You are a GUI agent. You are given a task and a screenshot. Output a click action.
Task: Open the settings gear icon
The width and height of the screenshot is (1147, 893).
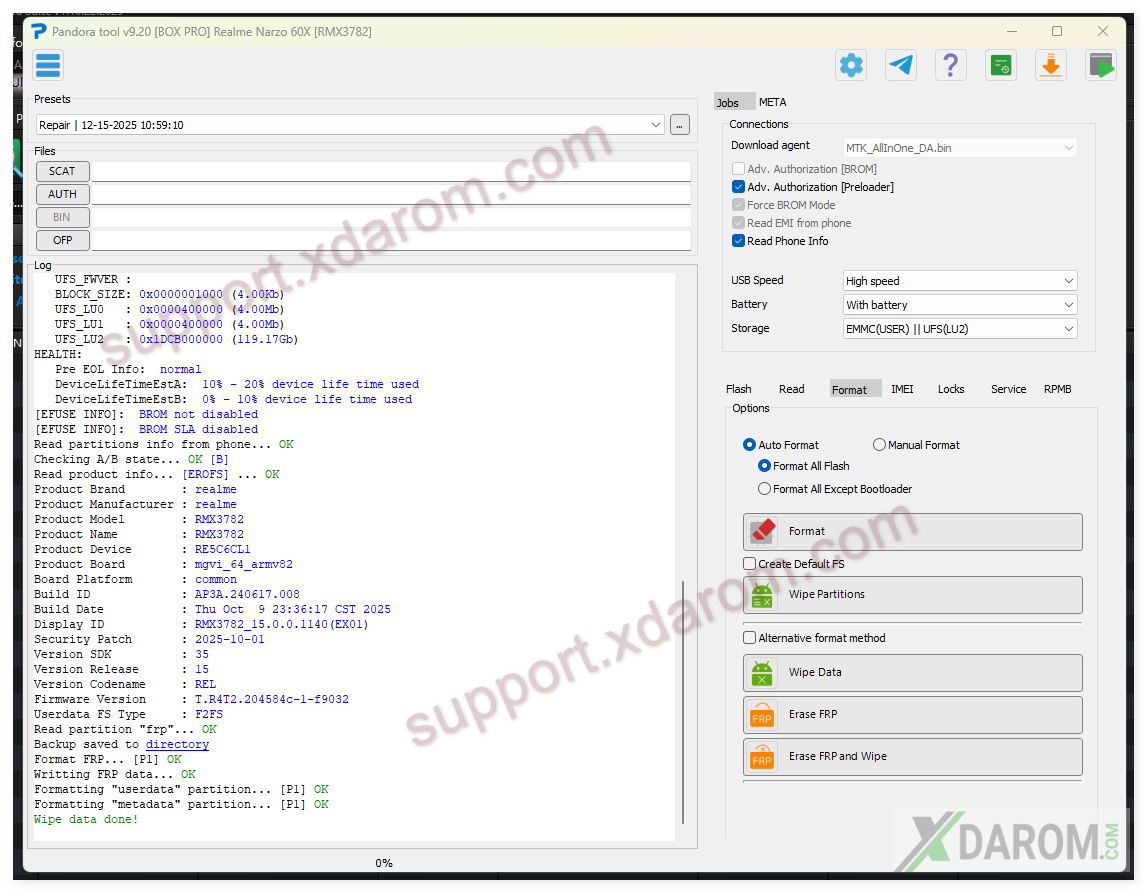(851, 66)
